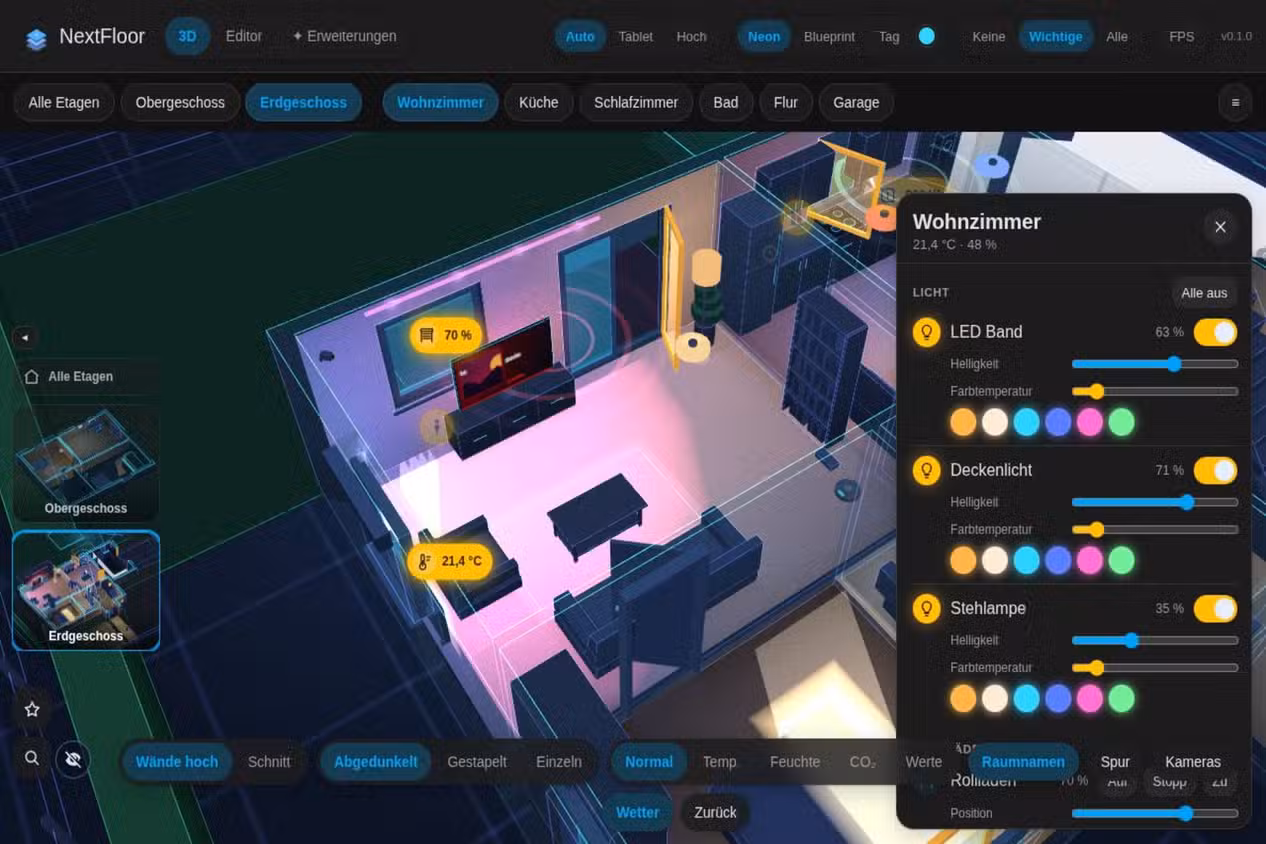Toggle hidden elements with the crossed-eye icon
The image size is (1266, 844).
point(73,759)
